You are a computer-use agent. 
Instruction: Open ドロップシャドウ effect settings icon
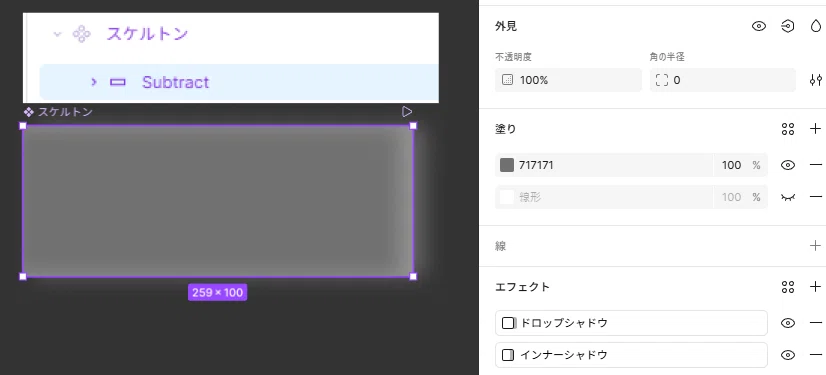tap(508, 323)
